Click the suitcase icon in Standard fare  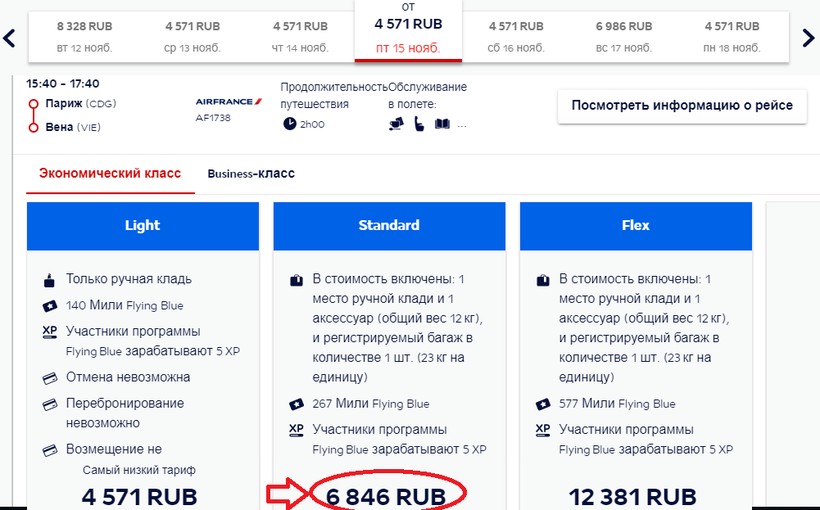295,279
